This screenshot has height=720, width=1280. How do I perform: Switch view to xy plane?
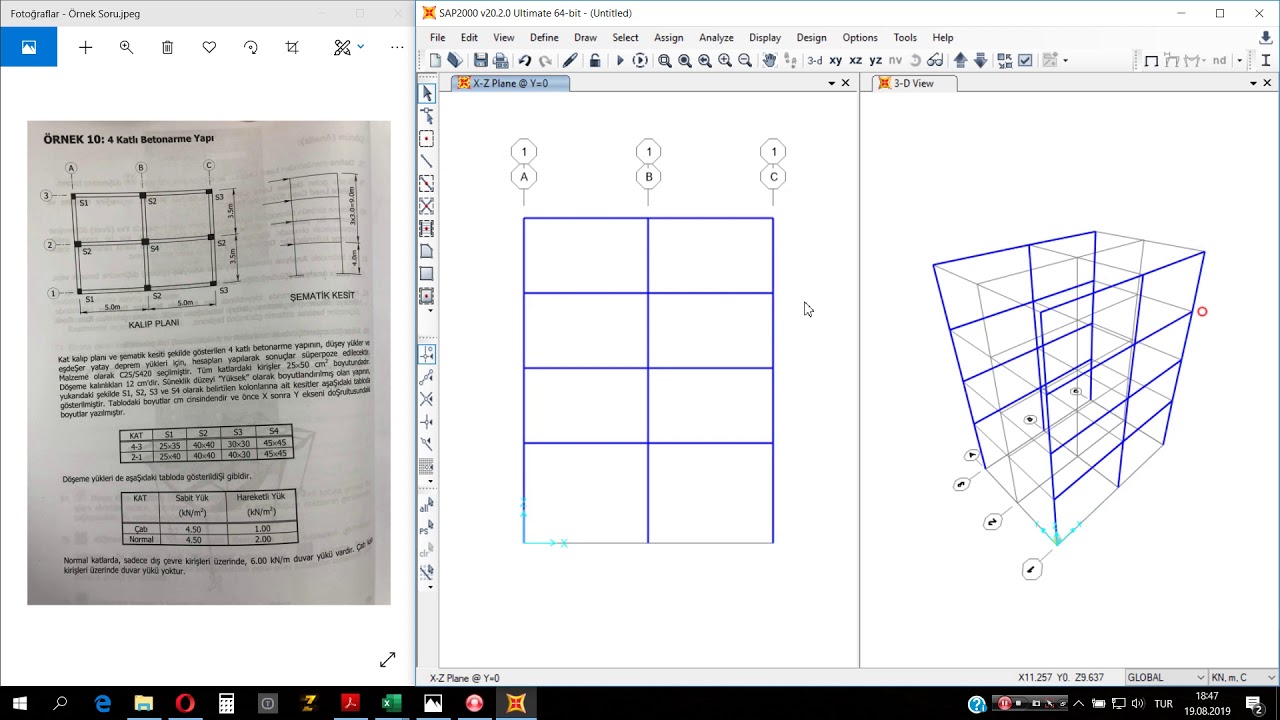click(x=836, y=61)
